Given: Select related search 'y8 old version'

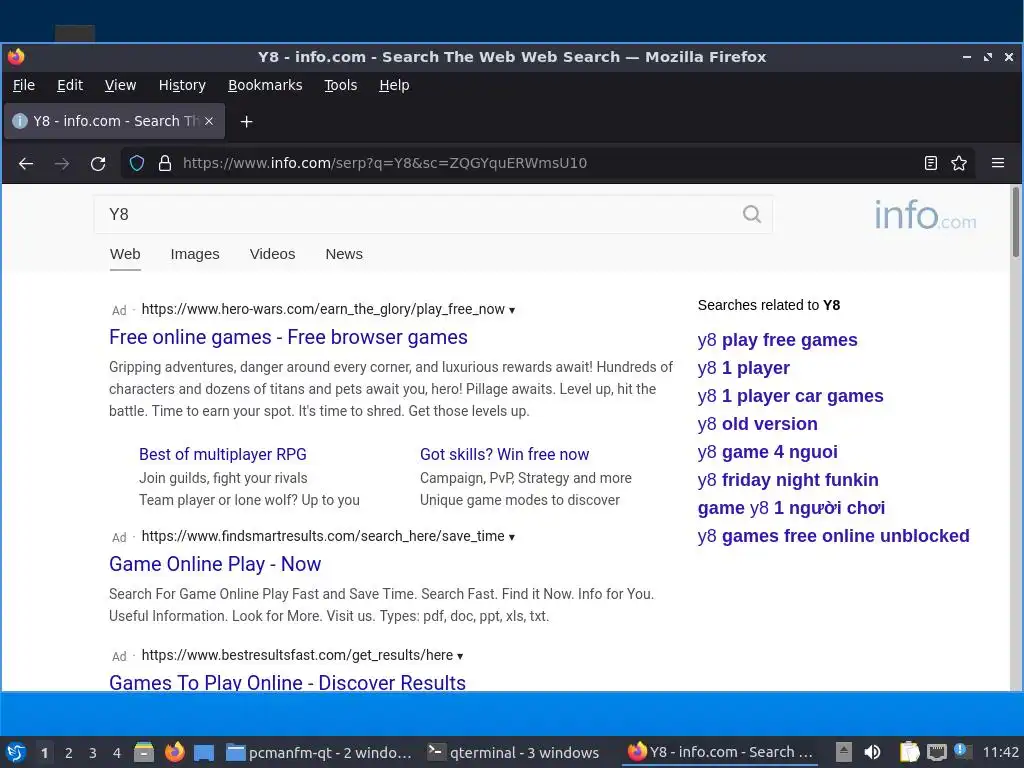Looking at the screenshot, I should tap(757, 424).
